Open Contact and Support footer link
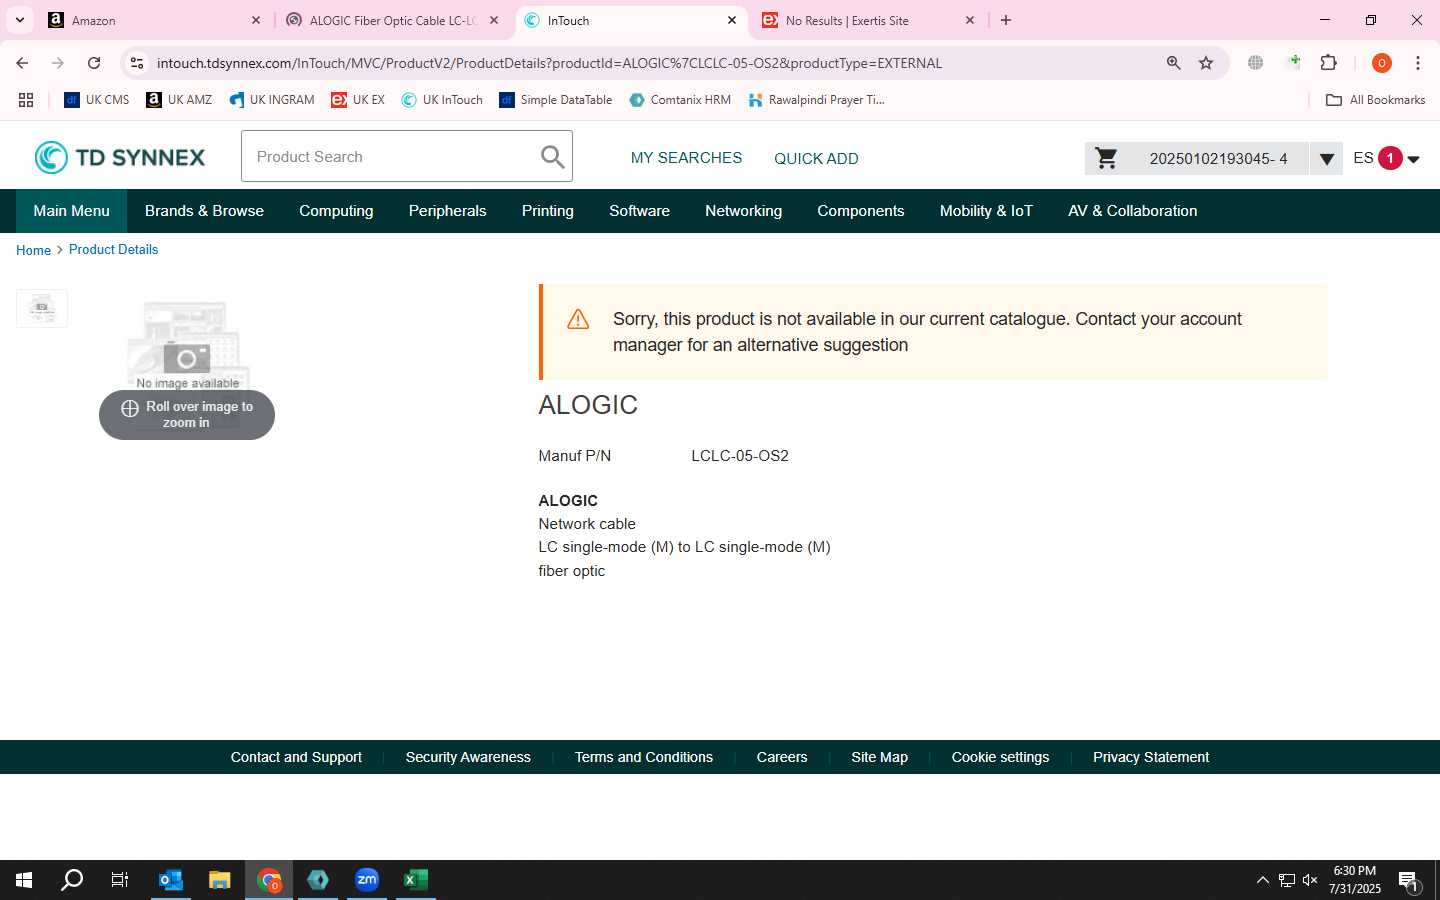This screenshot has height=900, width=1440. click(x=296, y=757)
